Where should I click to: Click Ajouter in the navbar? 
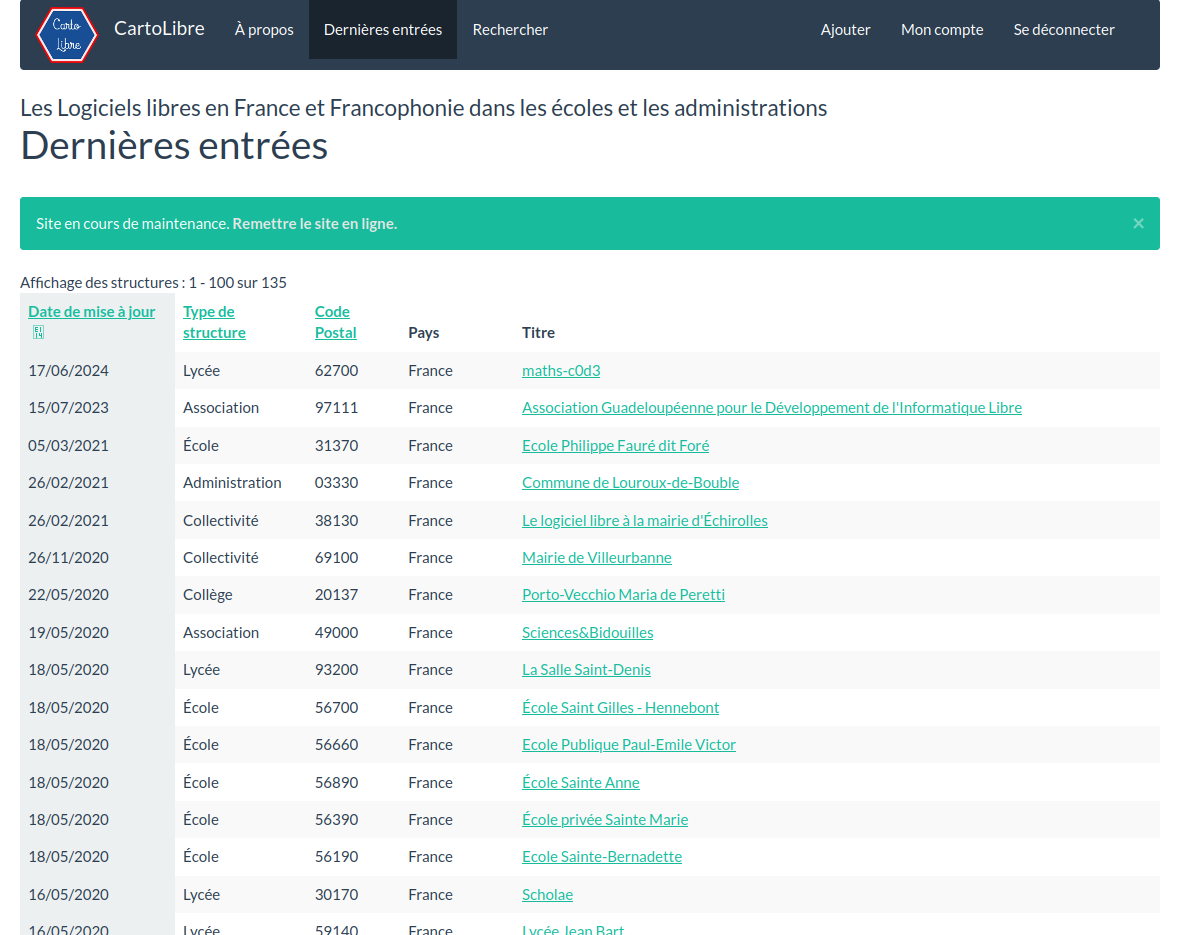pos(845,30)
